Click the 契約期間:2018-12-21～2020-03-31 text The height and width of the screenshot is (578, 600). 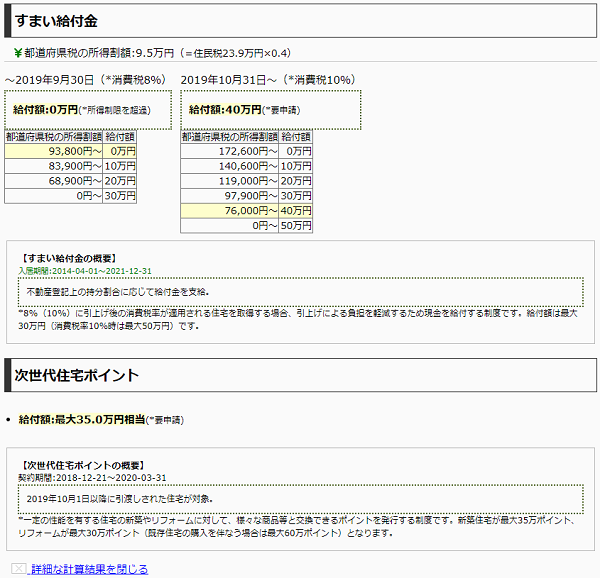pos(92,478)
